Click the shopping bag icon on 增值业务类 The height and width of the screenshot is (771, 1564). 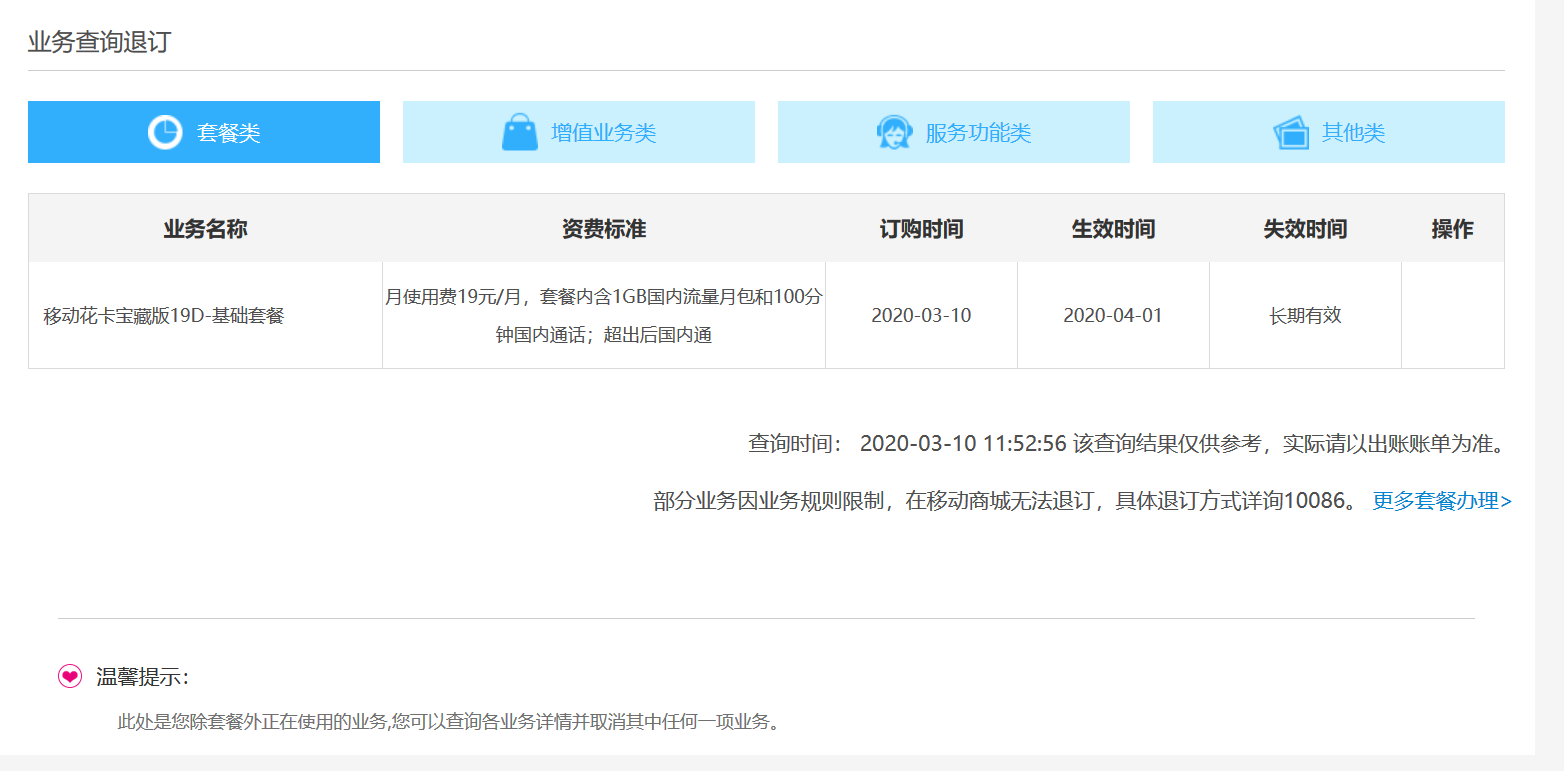520,132
